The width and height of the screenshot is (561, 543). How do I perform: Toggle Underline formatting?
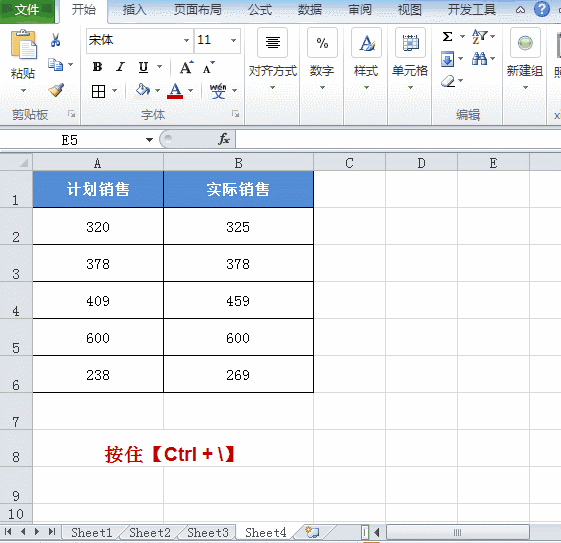[143, 67]
